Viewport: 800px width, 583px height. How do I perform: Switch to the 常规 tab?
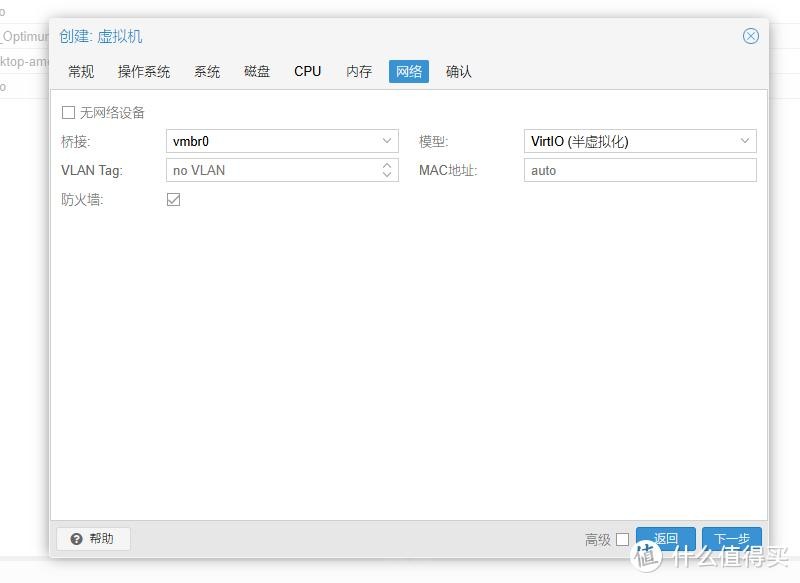tap(81, 72)
